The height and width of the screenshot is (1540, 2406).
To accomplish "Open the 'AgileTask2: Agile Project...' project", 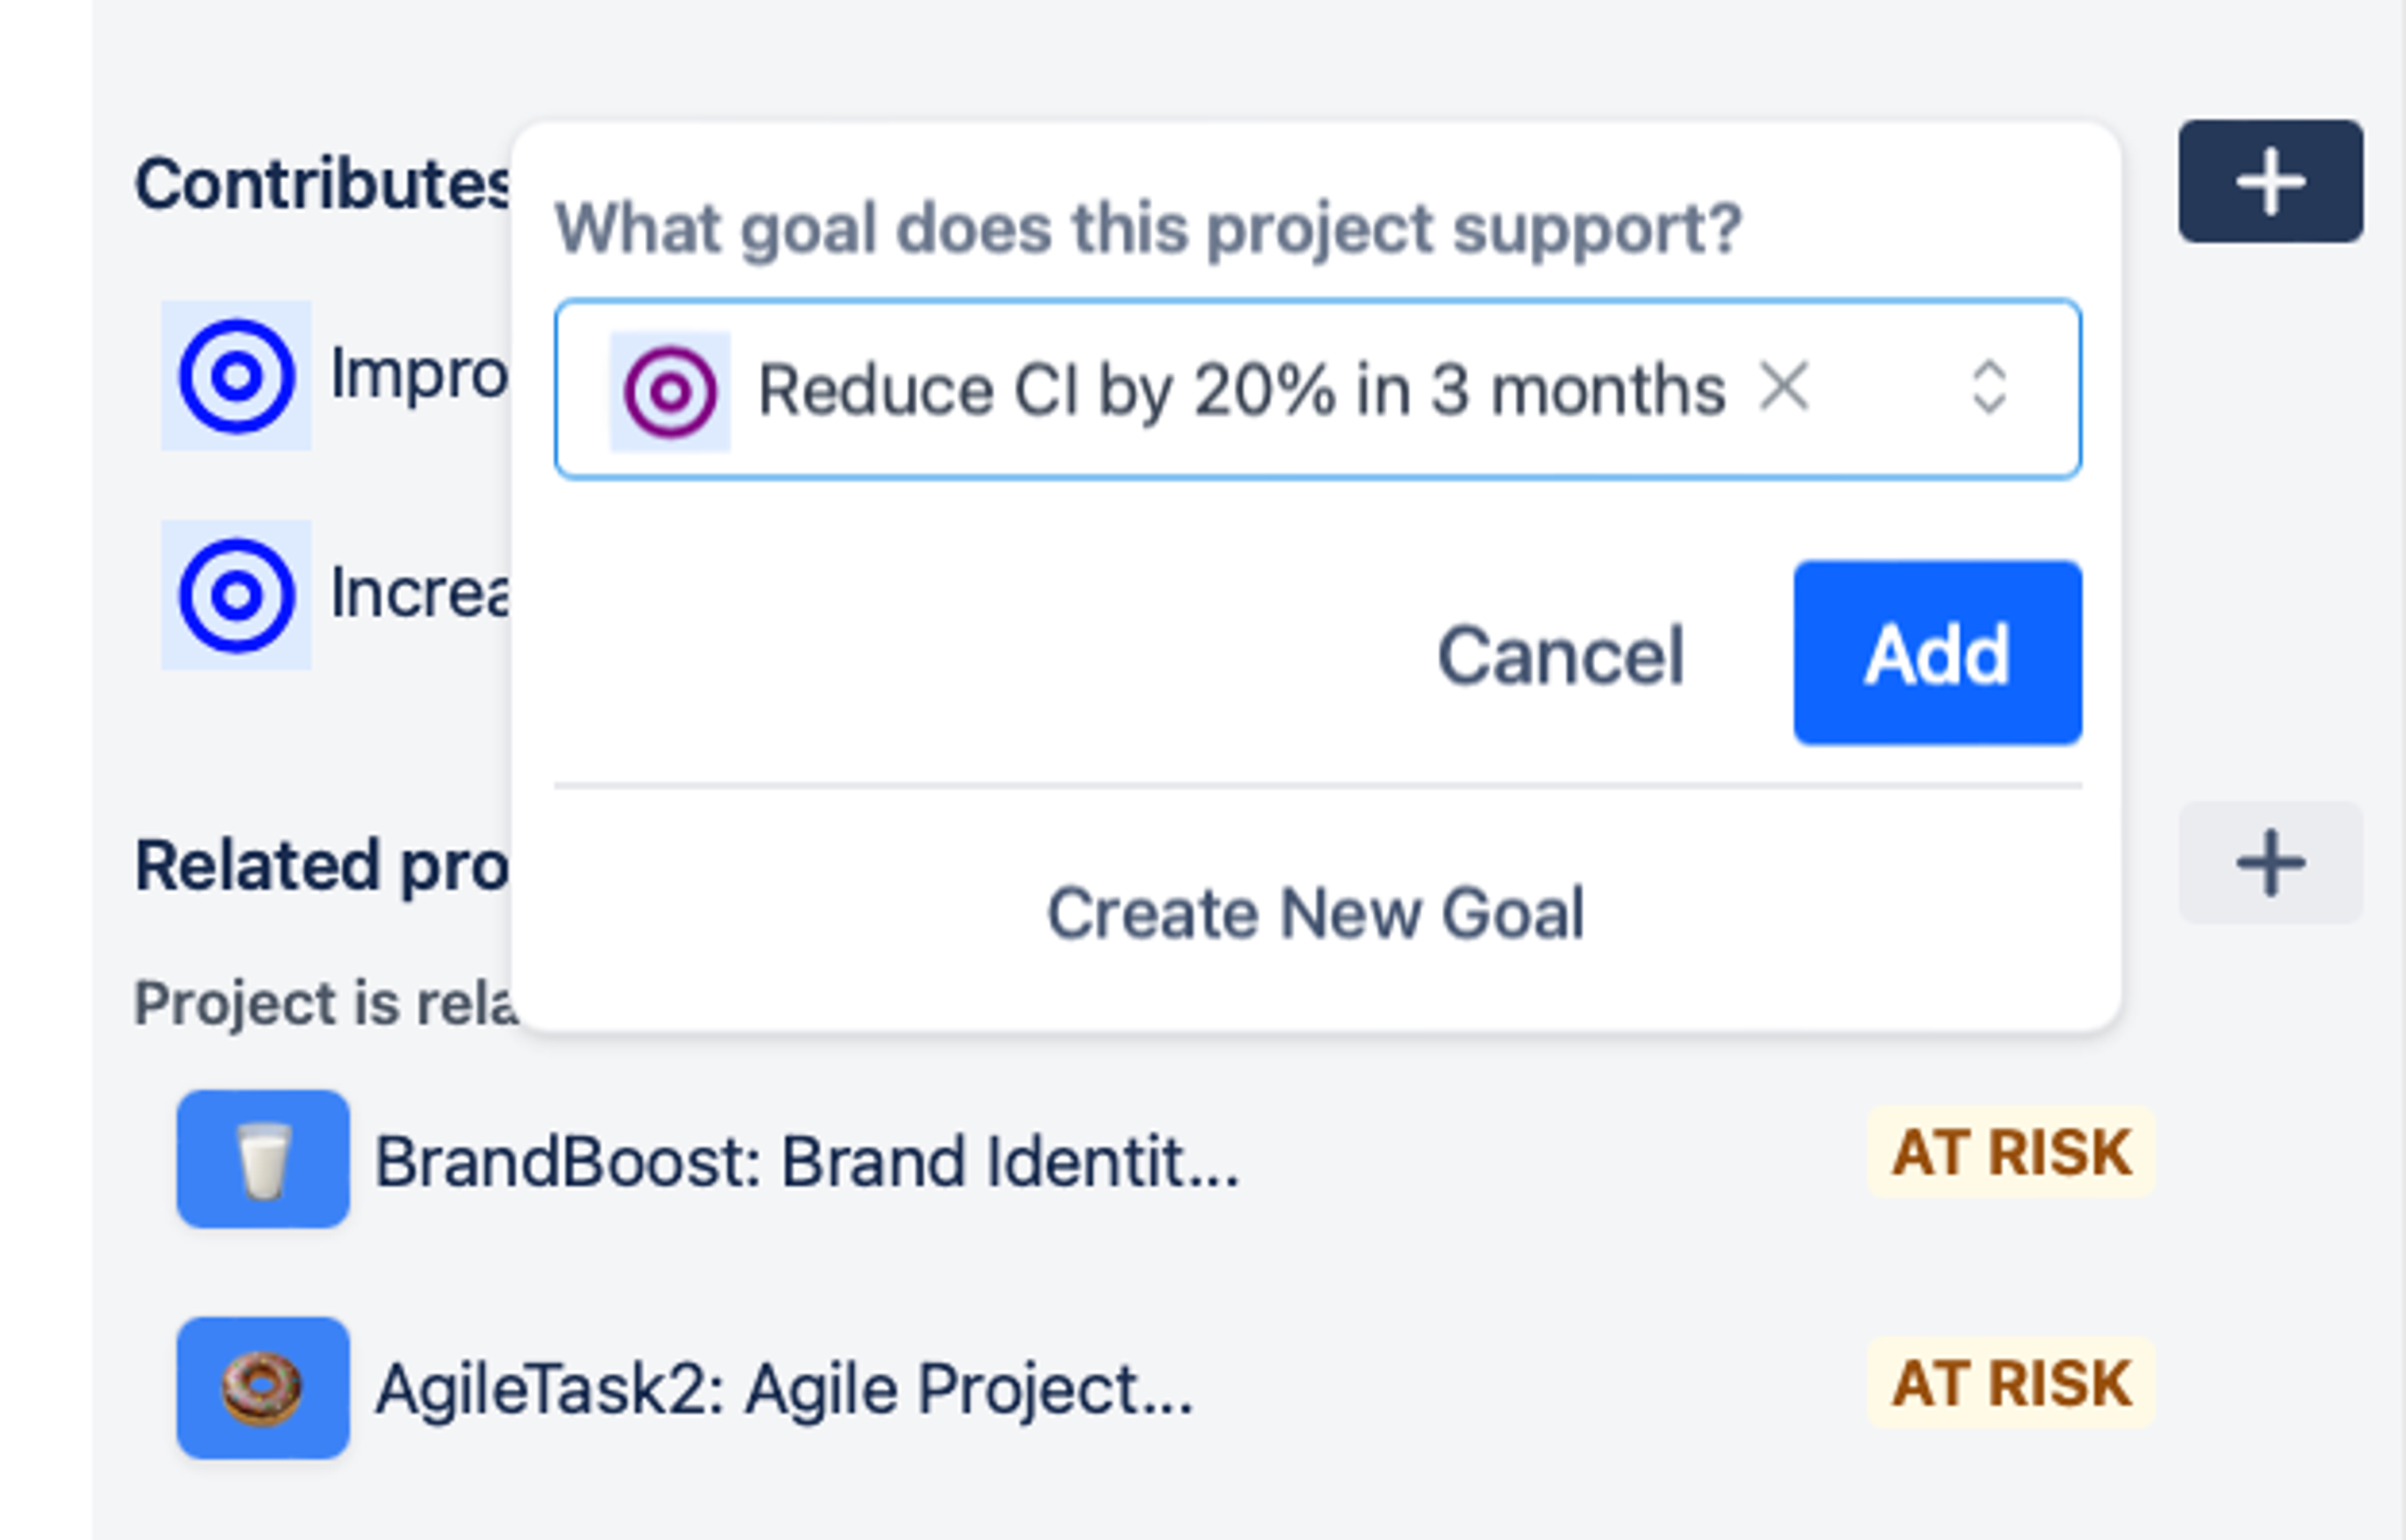I will click(x=784, y=1390).
